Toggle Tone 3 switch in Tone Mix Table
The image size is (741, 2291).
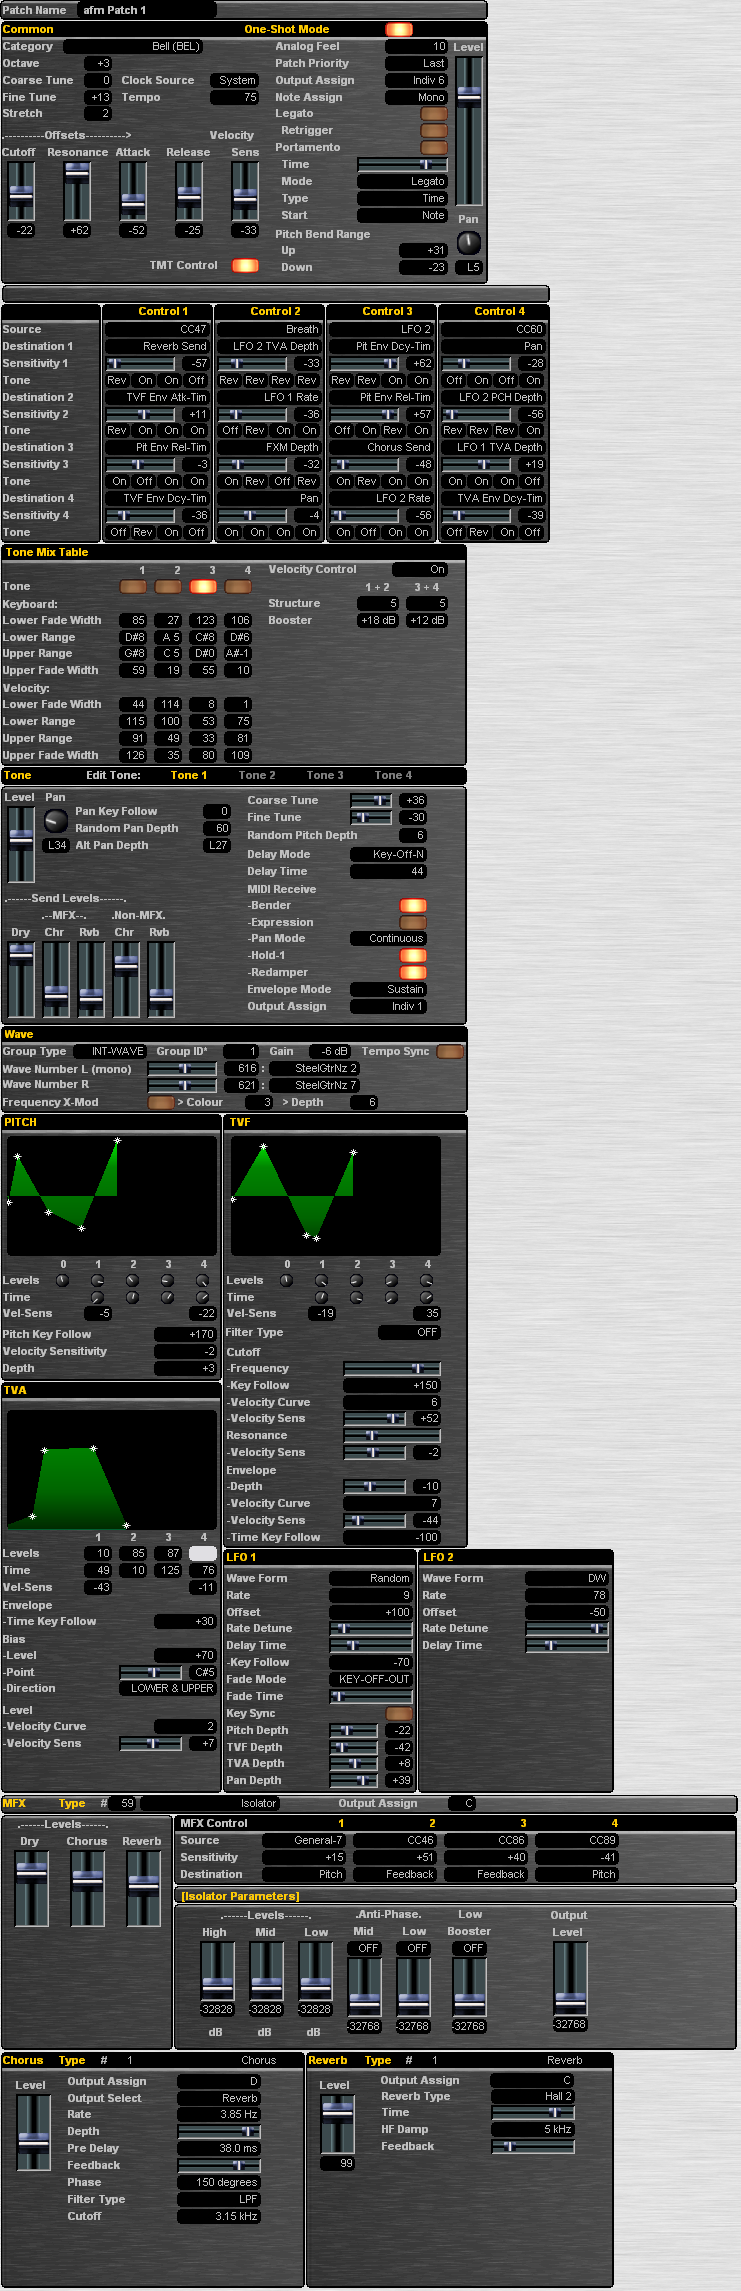(x=203, y=586)
